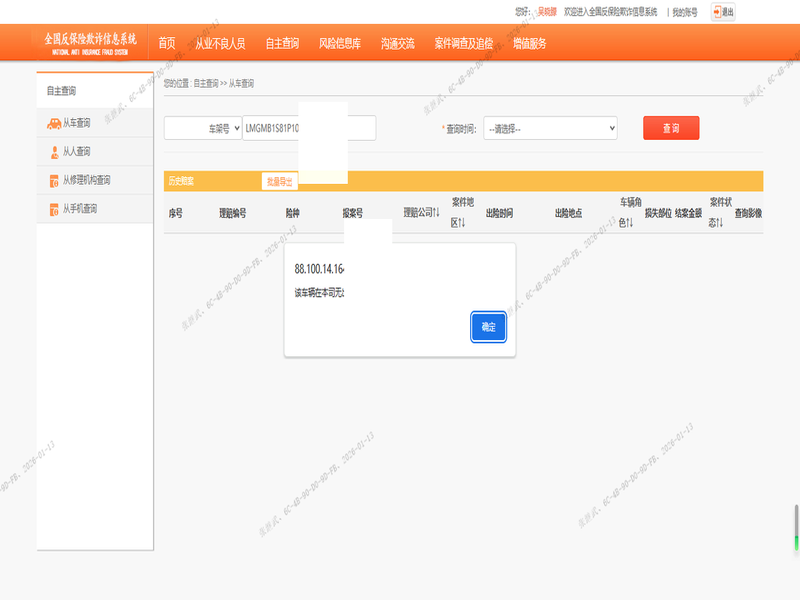The width and height of the screenshot is (800, 600).
Task: Click the 全国反保险欺诈信息系统 logo
Action: pos(90,42)
